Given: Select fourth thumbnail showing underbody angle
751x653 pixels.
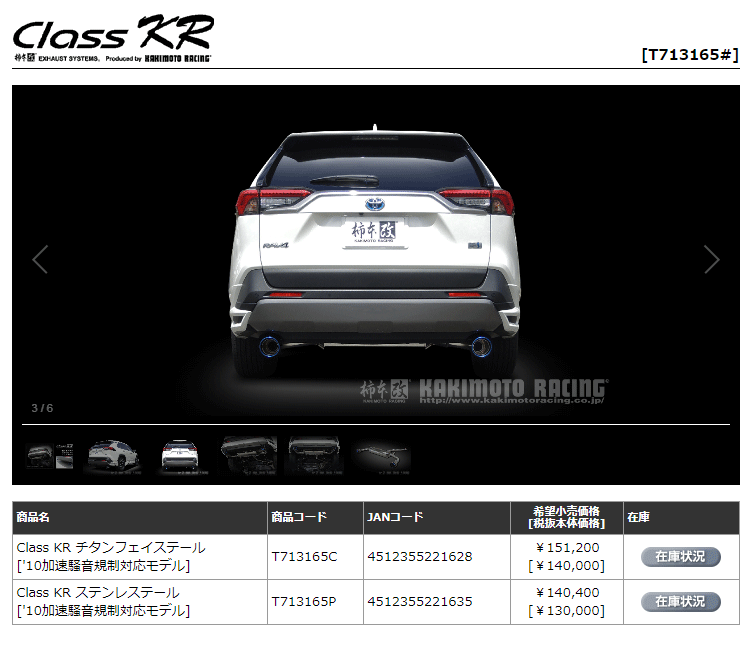Looking at the screenshot, I should point(248,455).
